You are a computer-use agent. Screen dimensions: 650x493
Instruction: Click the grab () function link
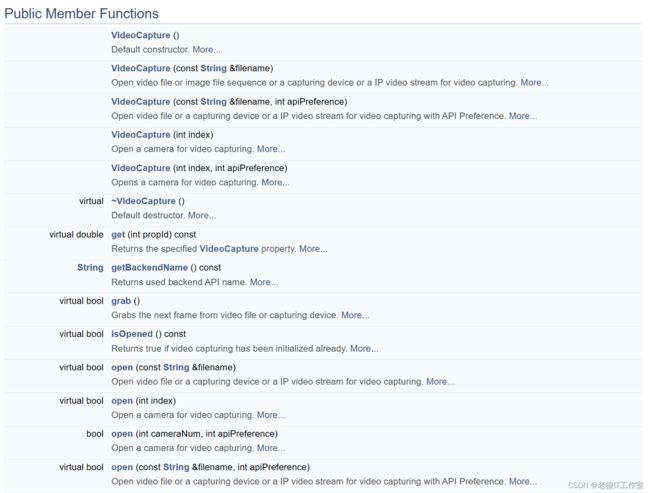tap(121, 301)
